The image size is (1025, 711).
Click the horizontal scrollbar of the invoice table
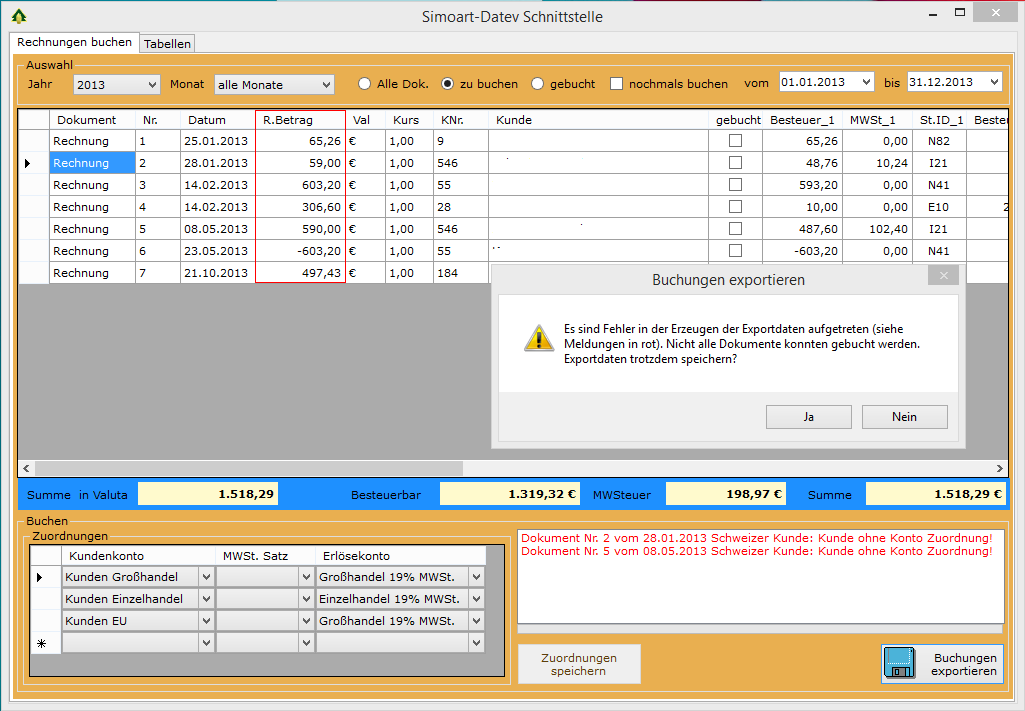pyautogui.click(x=250, y=468)
